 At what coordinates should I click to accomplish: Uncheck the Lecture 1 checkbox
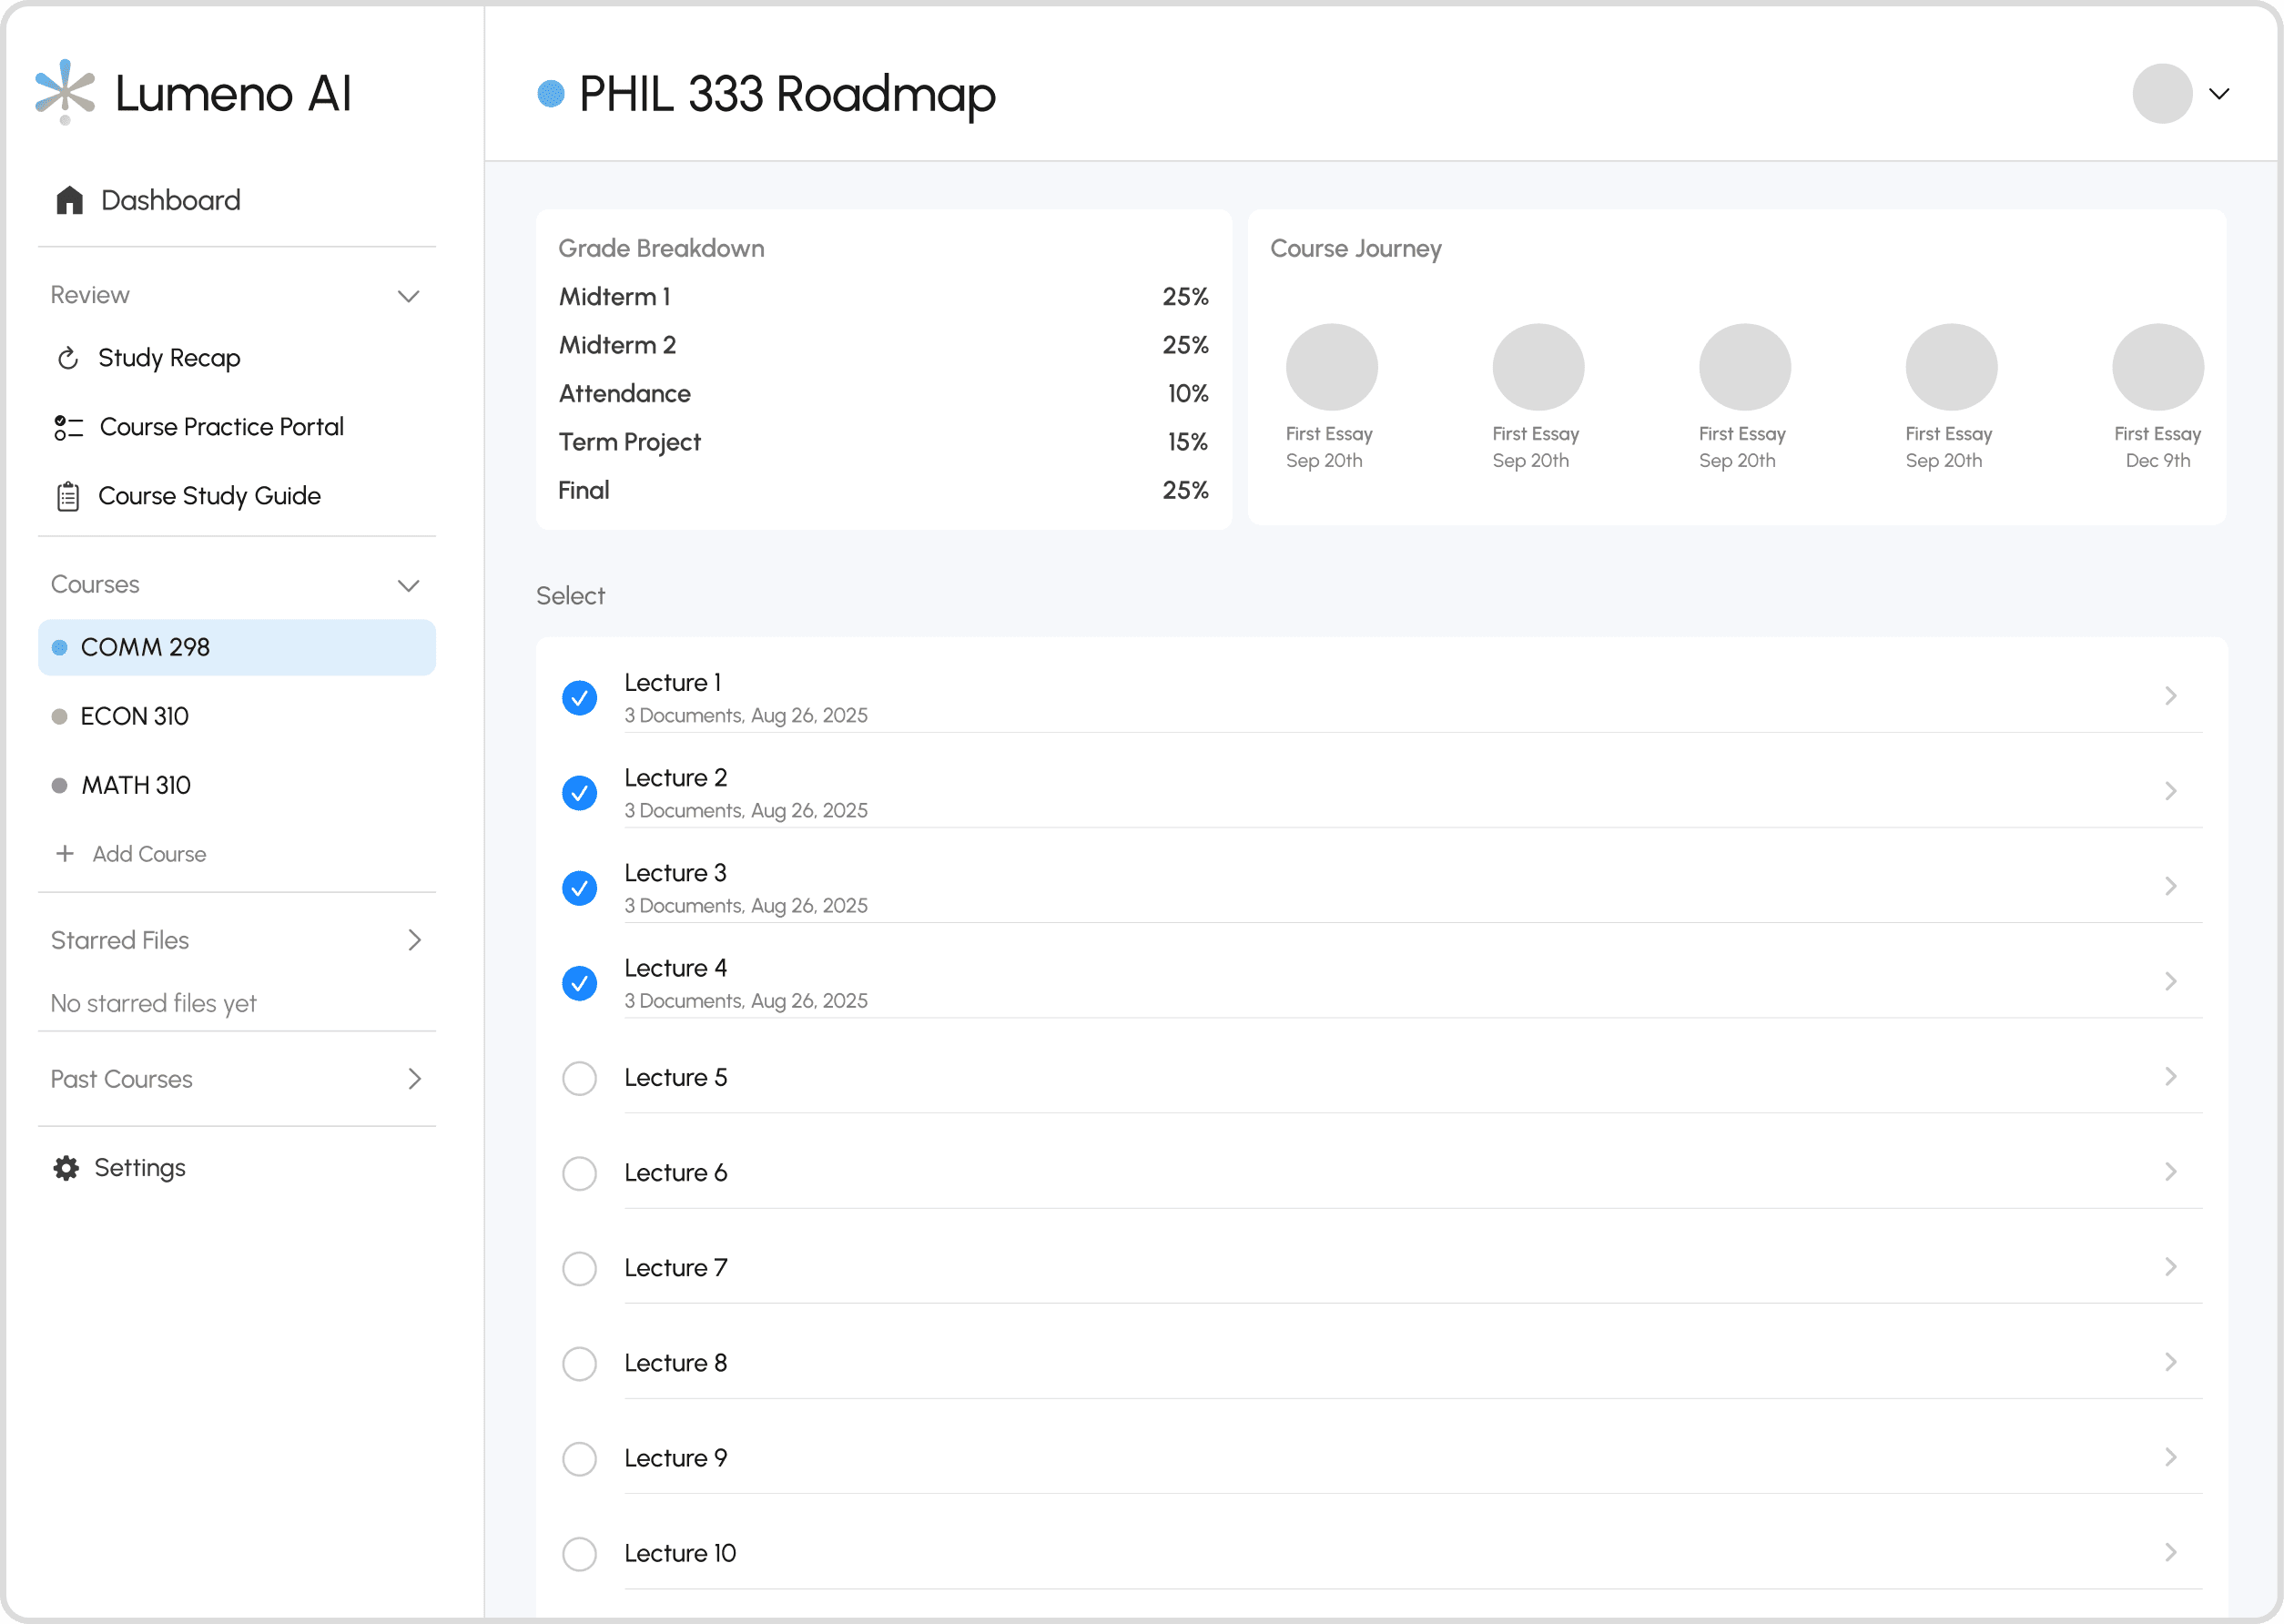coord(579,698)
